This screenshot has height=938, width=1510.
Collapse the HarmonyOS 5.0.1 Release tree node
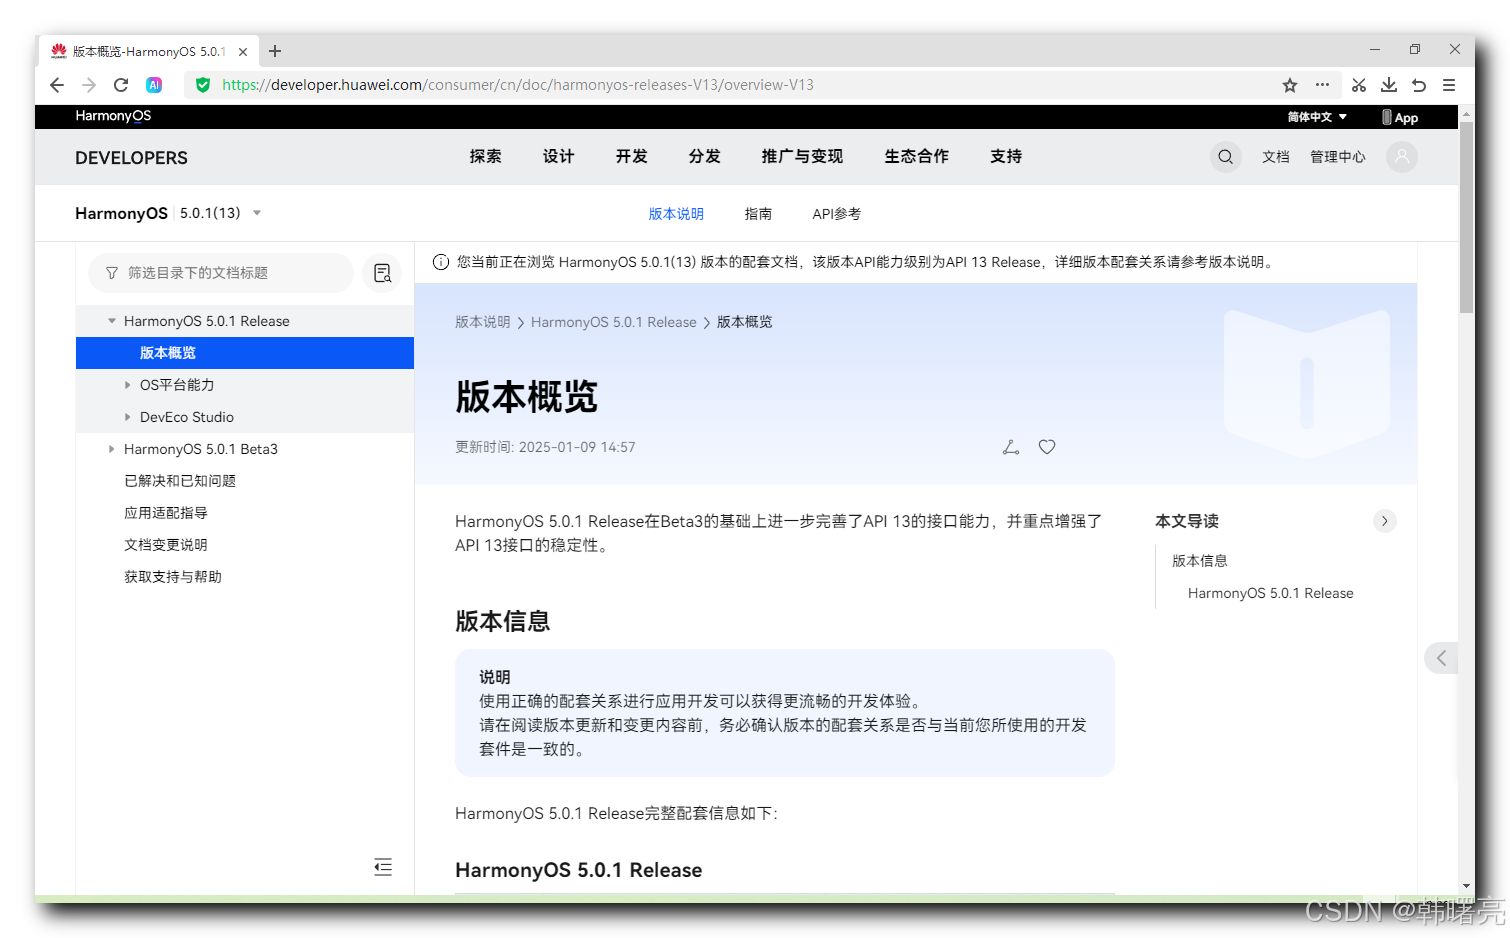[112, 321]
